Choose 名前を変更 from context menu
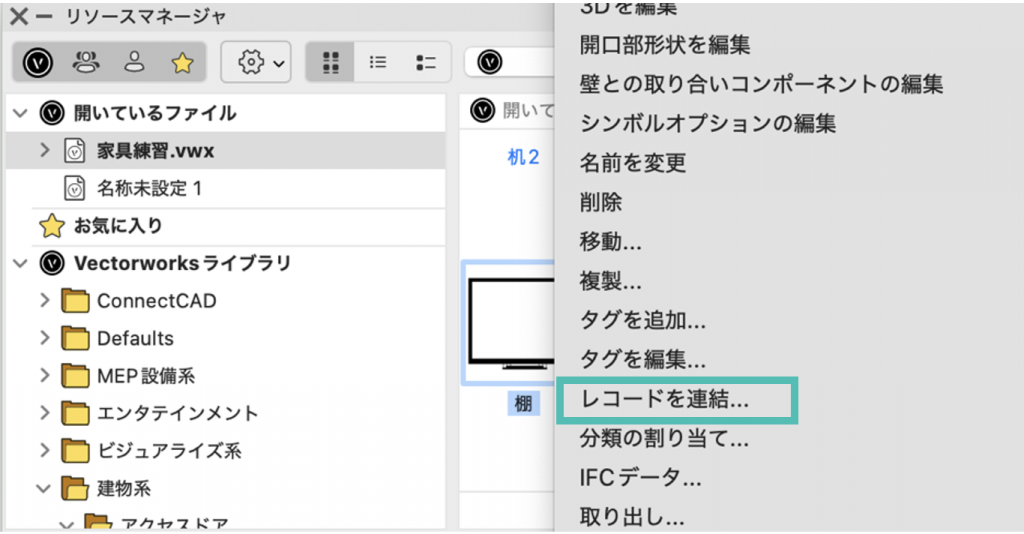This screenshot has height=534, width=1024. coord(632,163)
